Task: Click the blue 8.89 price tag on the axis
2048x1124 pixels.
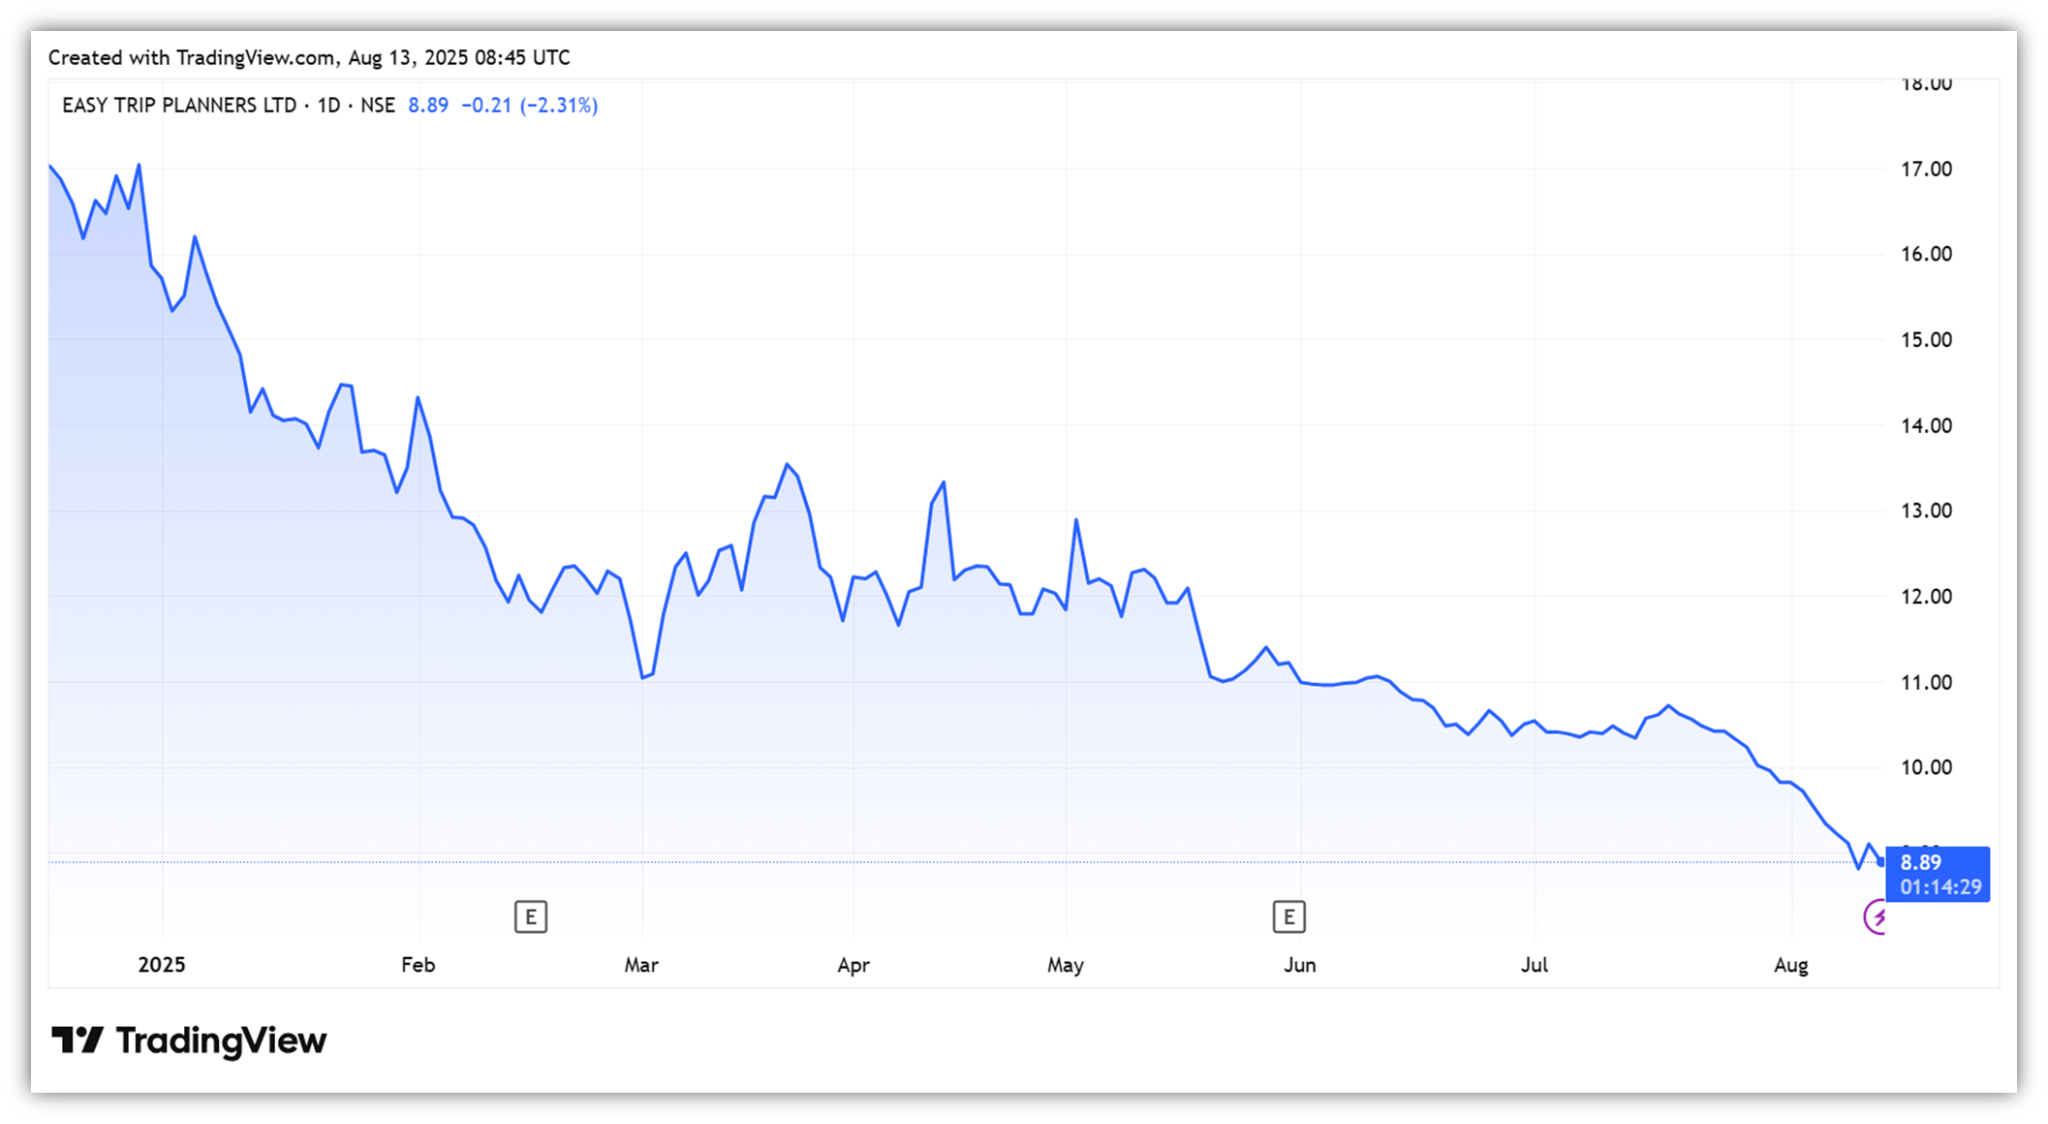Action: coord(1921,862)
